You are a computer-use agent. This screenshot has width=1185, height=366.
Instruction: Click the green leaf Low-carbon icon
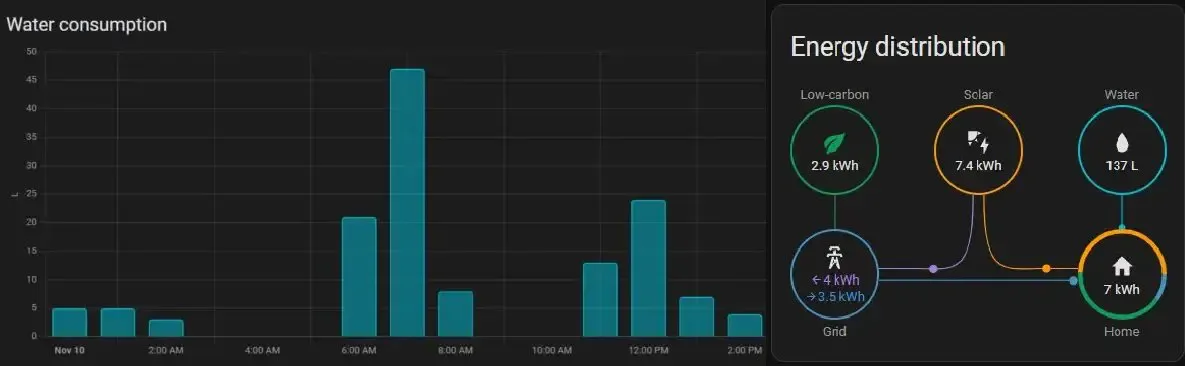[x=834, y=143]
